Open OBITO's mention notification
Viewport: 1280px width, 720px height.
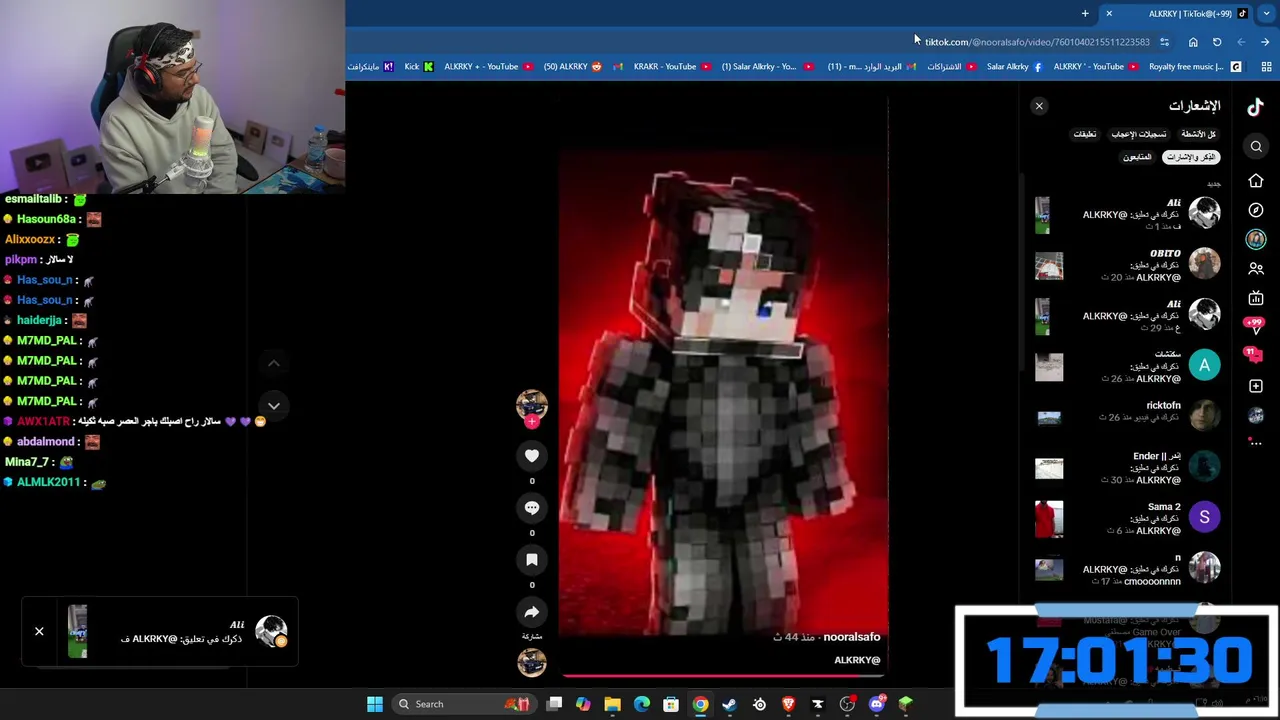pos(1127,265)
